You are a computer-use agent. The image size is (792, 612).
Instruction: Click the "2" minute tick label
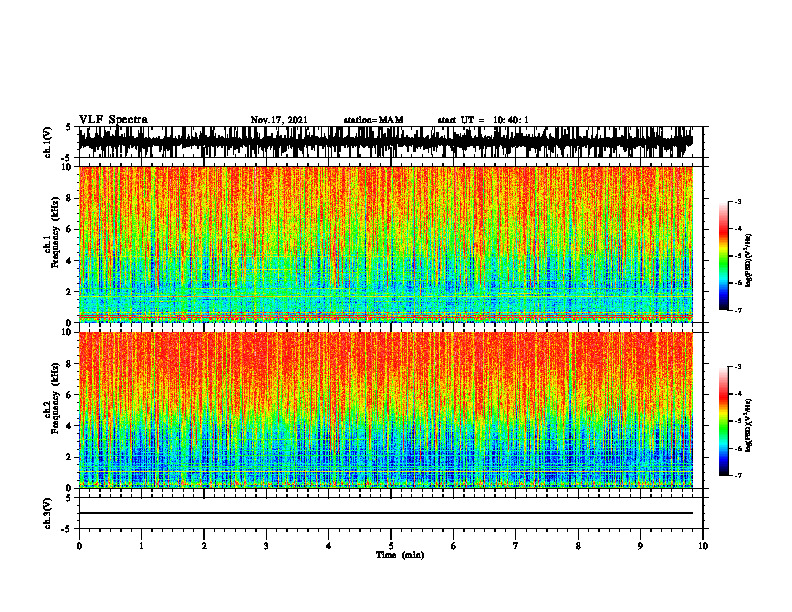point(204,546)
